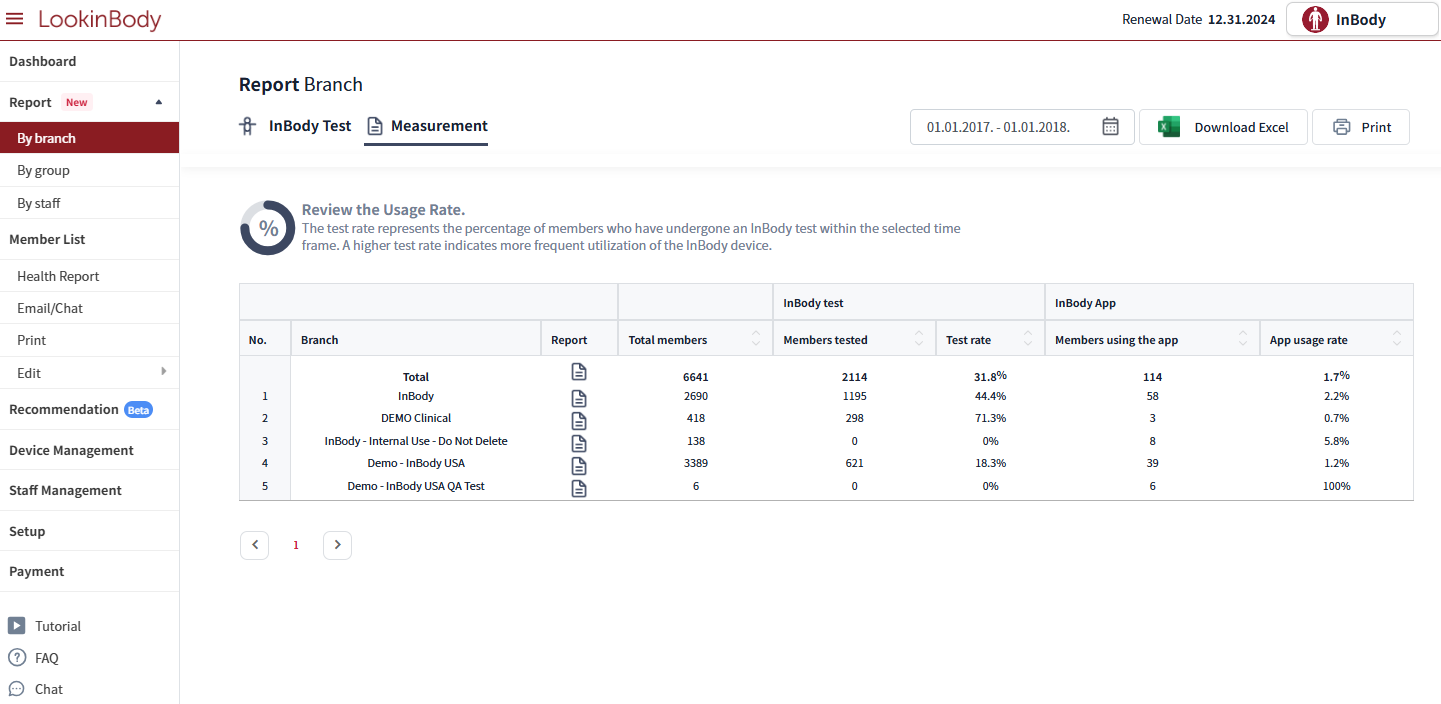
Task: Click the Members tested value 1195
Action: (x=854, y=396)
